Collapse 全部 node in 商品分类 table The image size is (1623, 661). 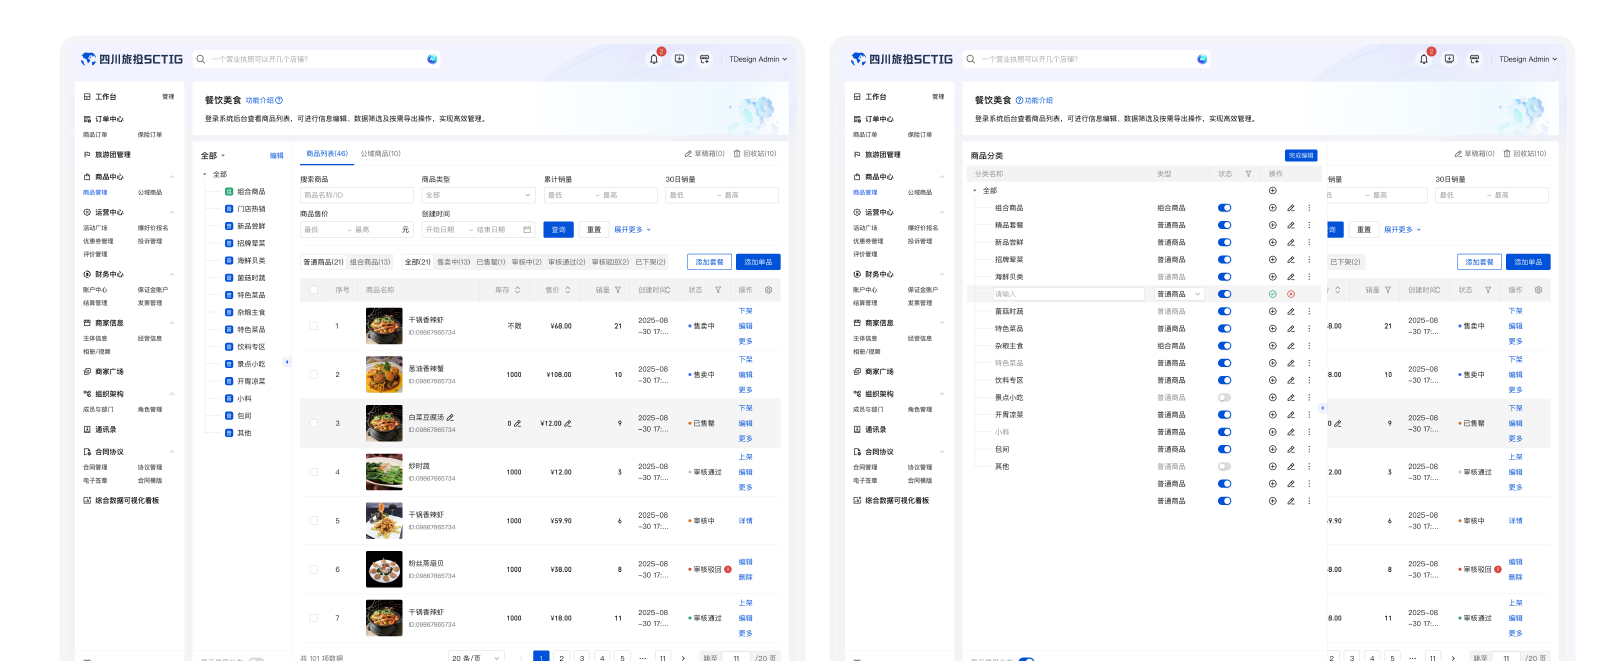(x=975, y=191)
